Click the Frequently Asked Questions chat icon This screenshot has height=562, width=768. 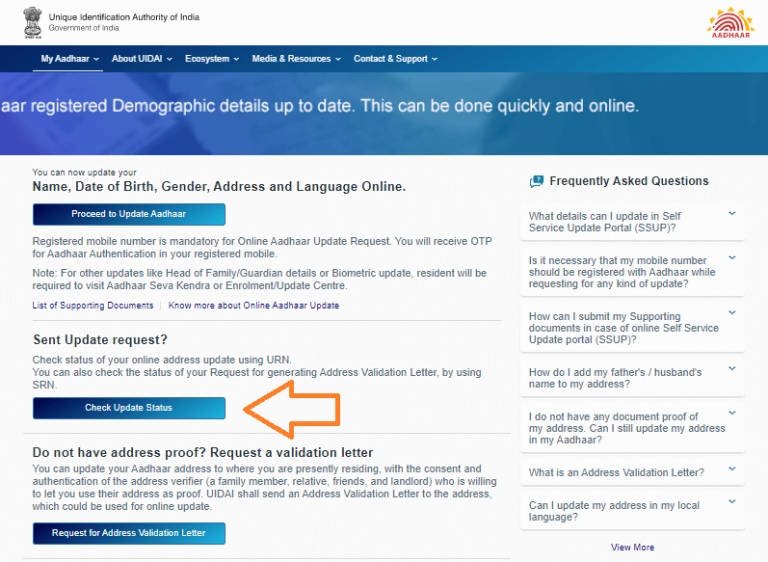pos(537,181)
